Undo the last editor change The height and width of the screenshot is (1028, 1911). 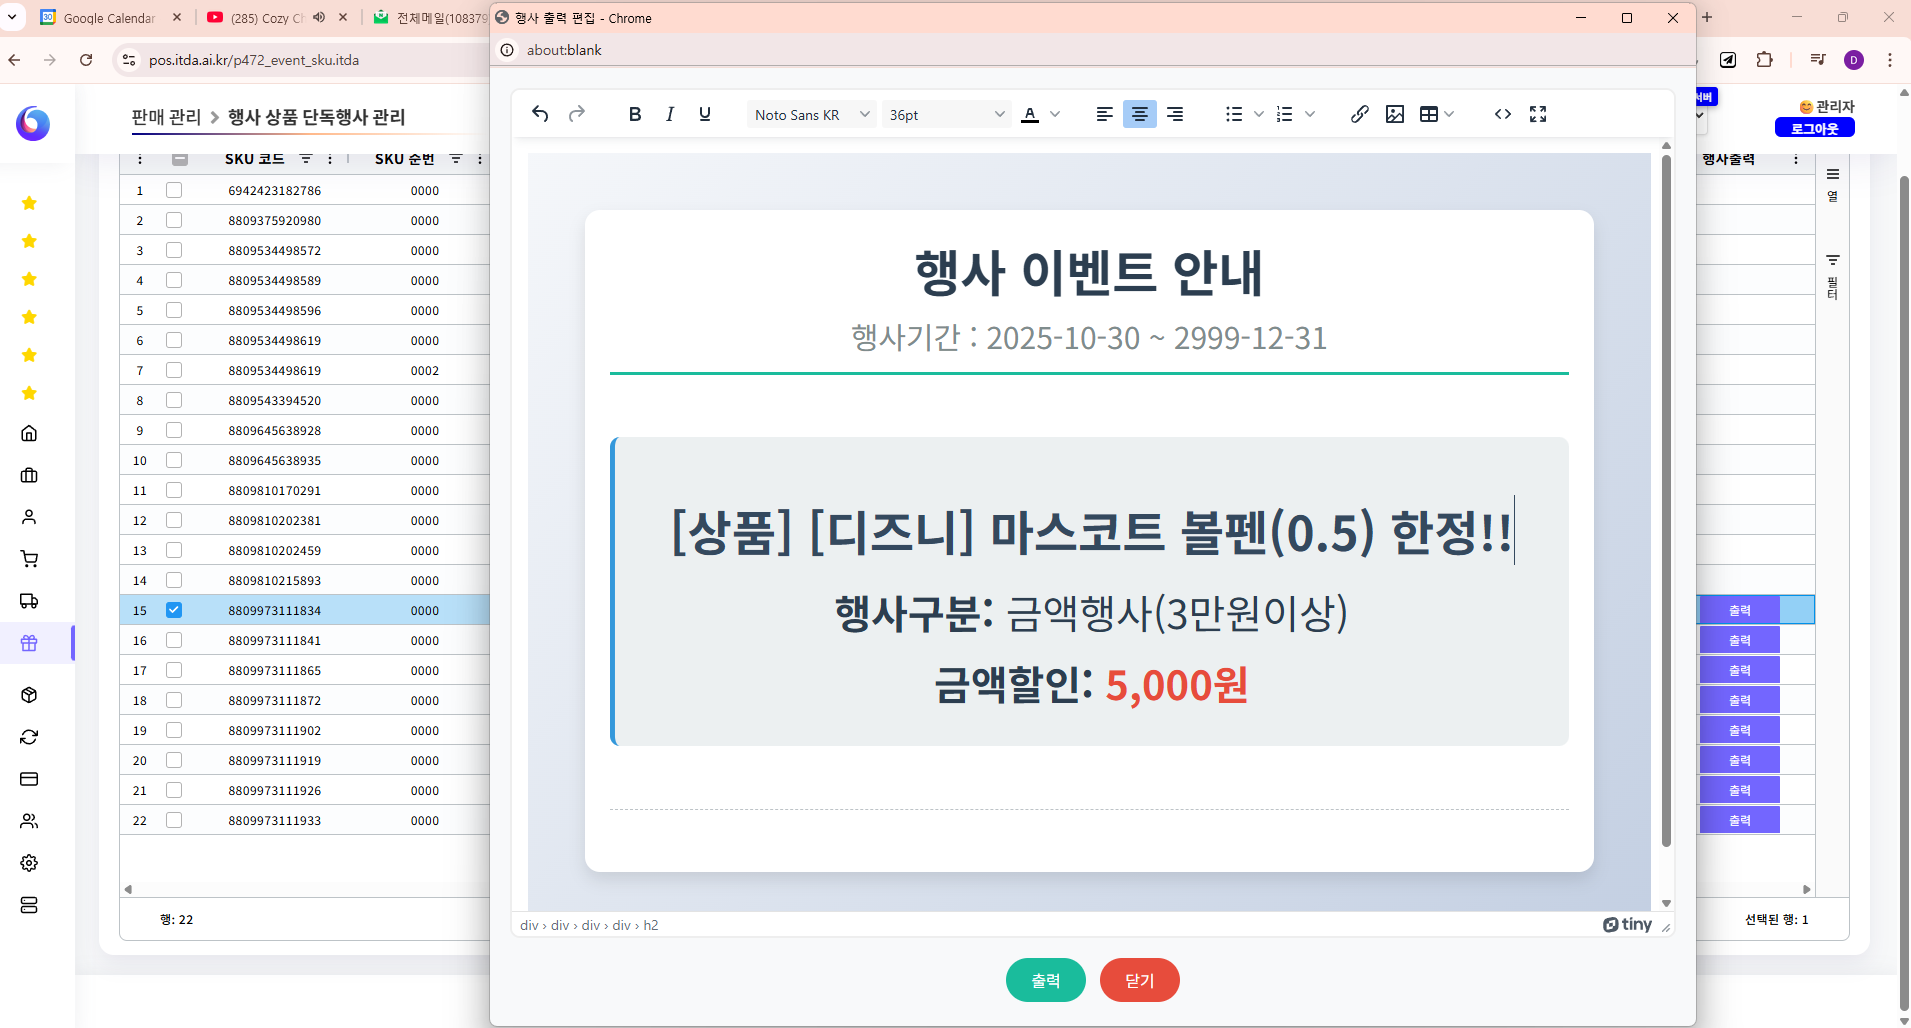540,114
